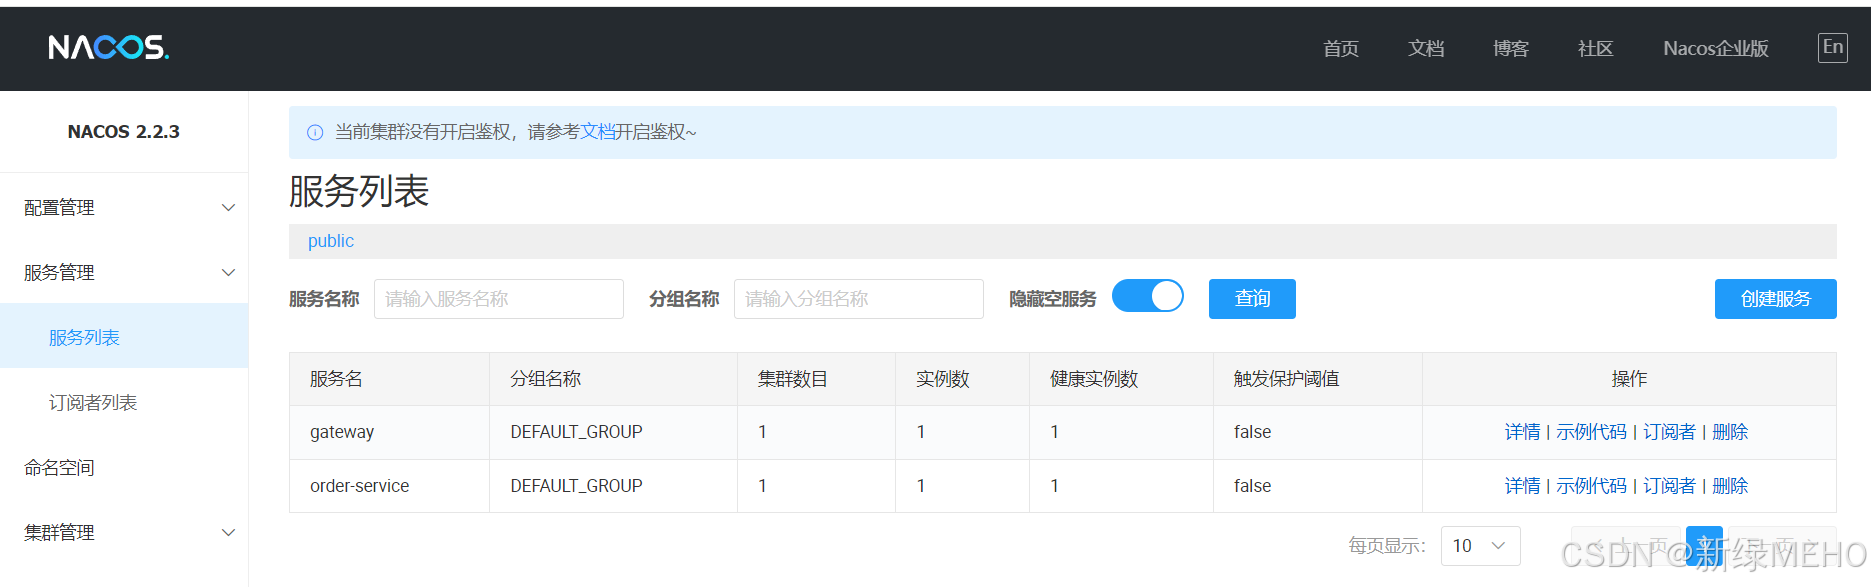Click the 服务列表 page heading
The image size is (1871, 587).
359,191
